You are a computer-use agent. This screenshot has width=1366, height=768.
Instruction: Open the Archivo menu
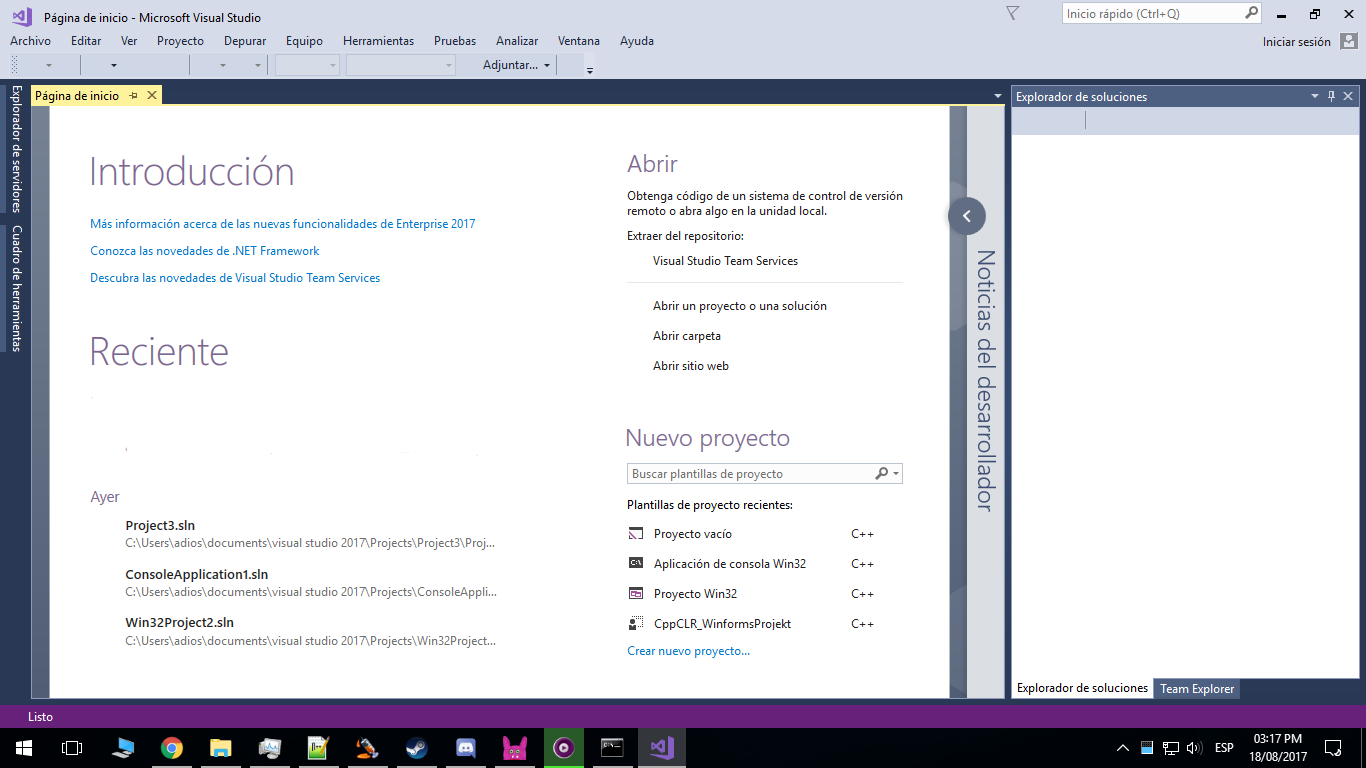(x=30, y=41)
